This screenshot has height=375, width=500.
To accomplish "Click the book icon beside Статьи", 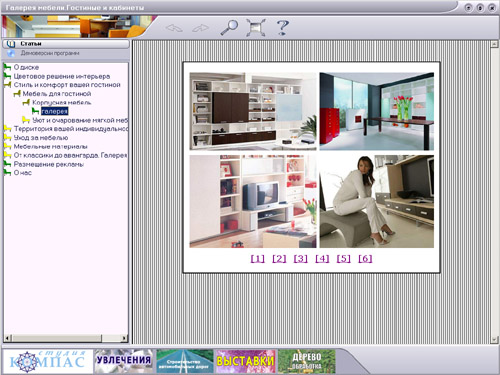I will click(11, 44).
